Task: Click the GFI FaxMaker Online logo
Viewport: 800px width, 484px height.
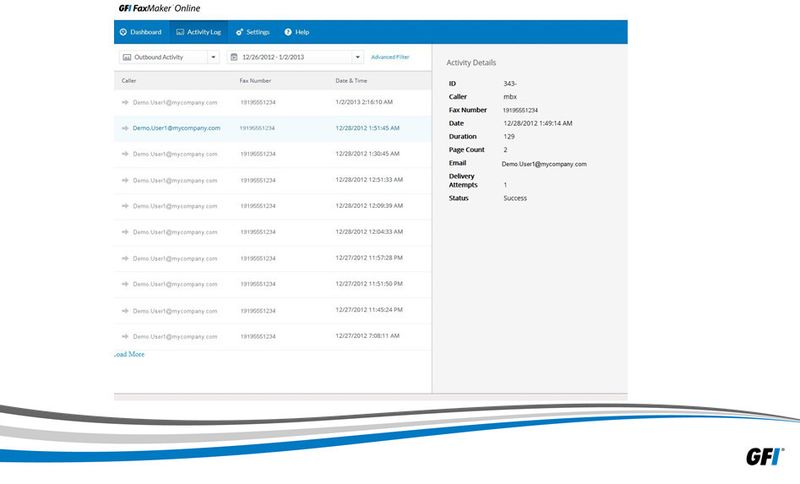Action: tap(159, 8)
